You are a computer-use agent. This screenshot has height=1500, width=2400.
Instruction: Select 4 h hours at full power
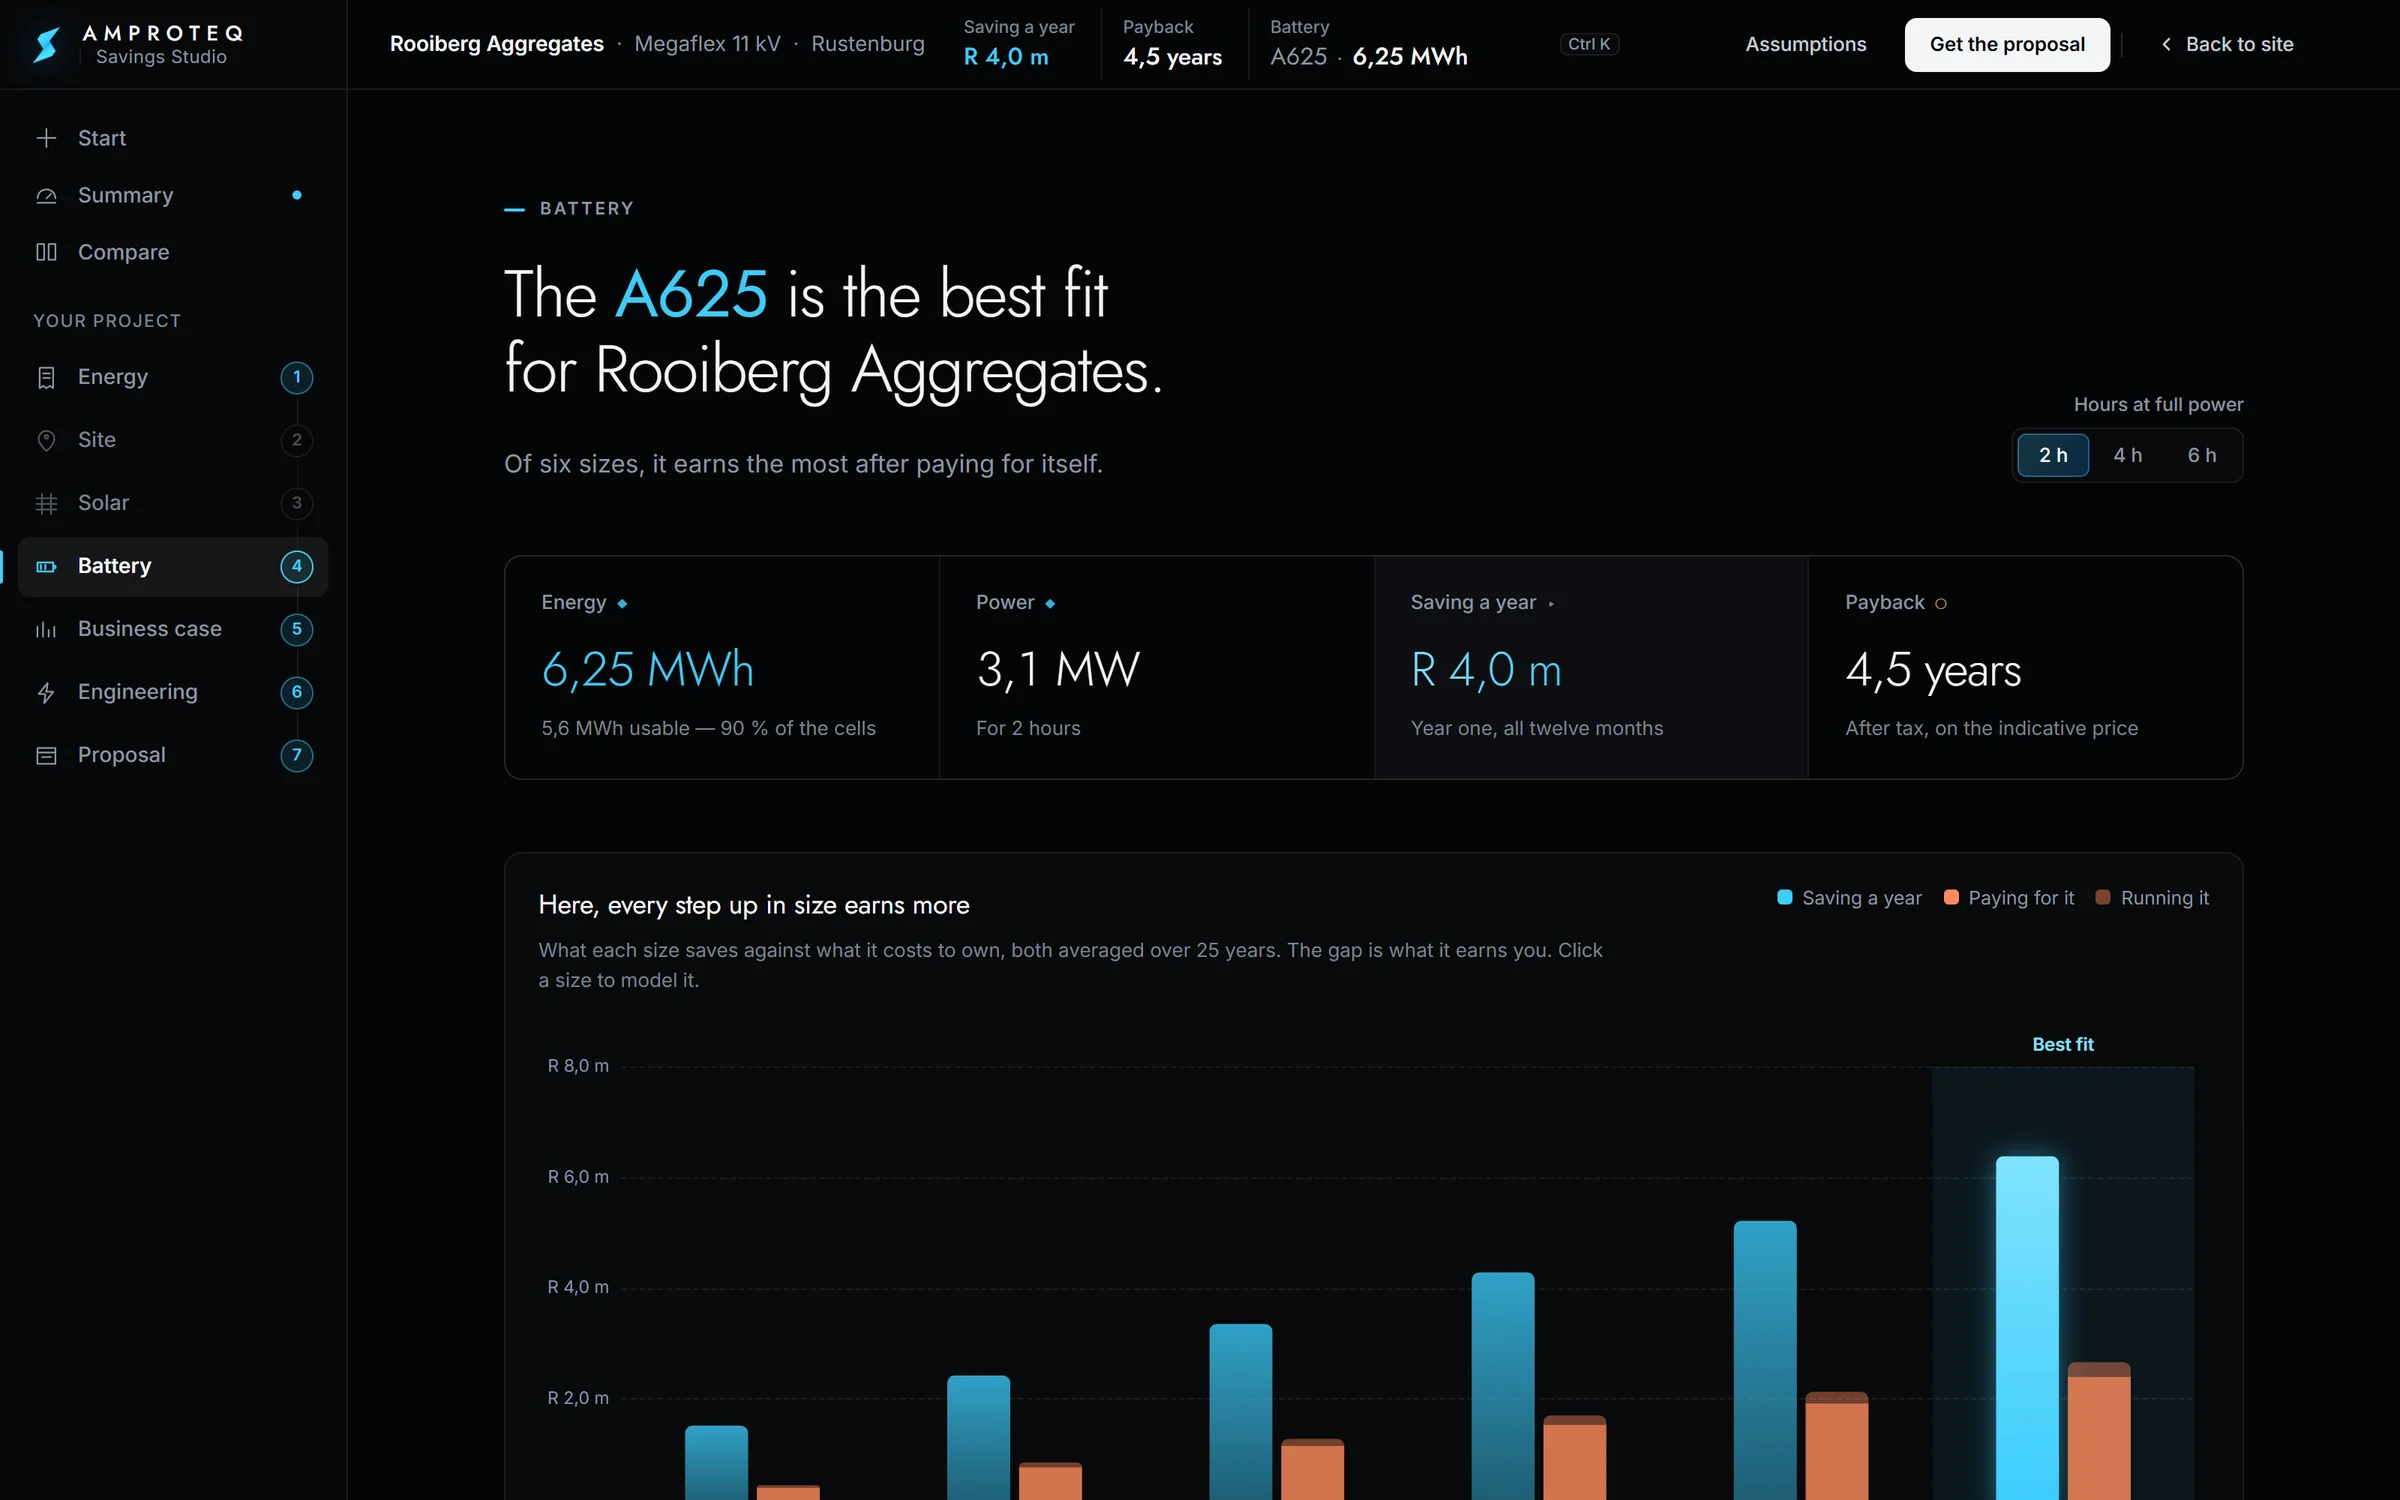click(2127, 455)
